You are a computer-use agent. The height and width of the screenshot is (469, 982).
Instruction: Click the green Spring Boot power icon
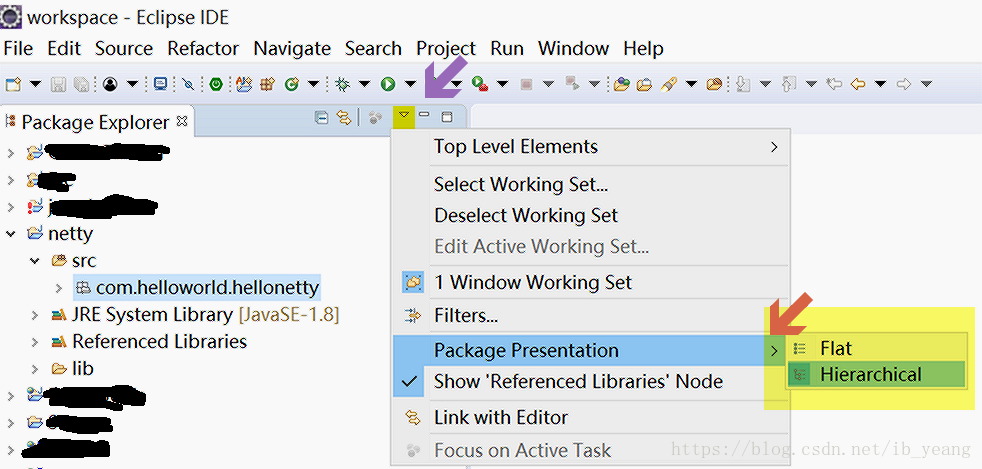[x=216, y=84]
